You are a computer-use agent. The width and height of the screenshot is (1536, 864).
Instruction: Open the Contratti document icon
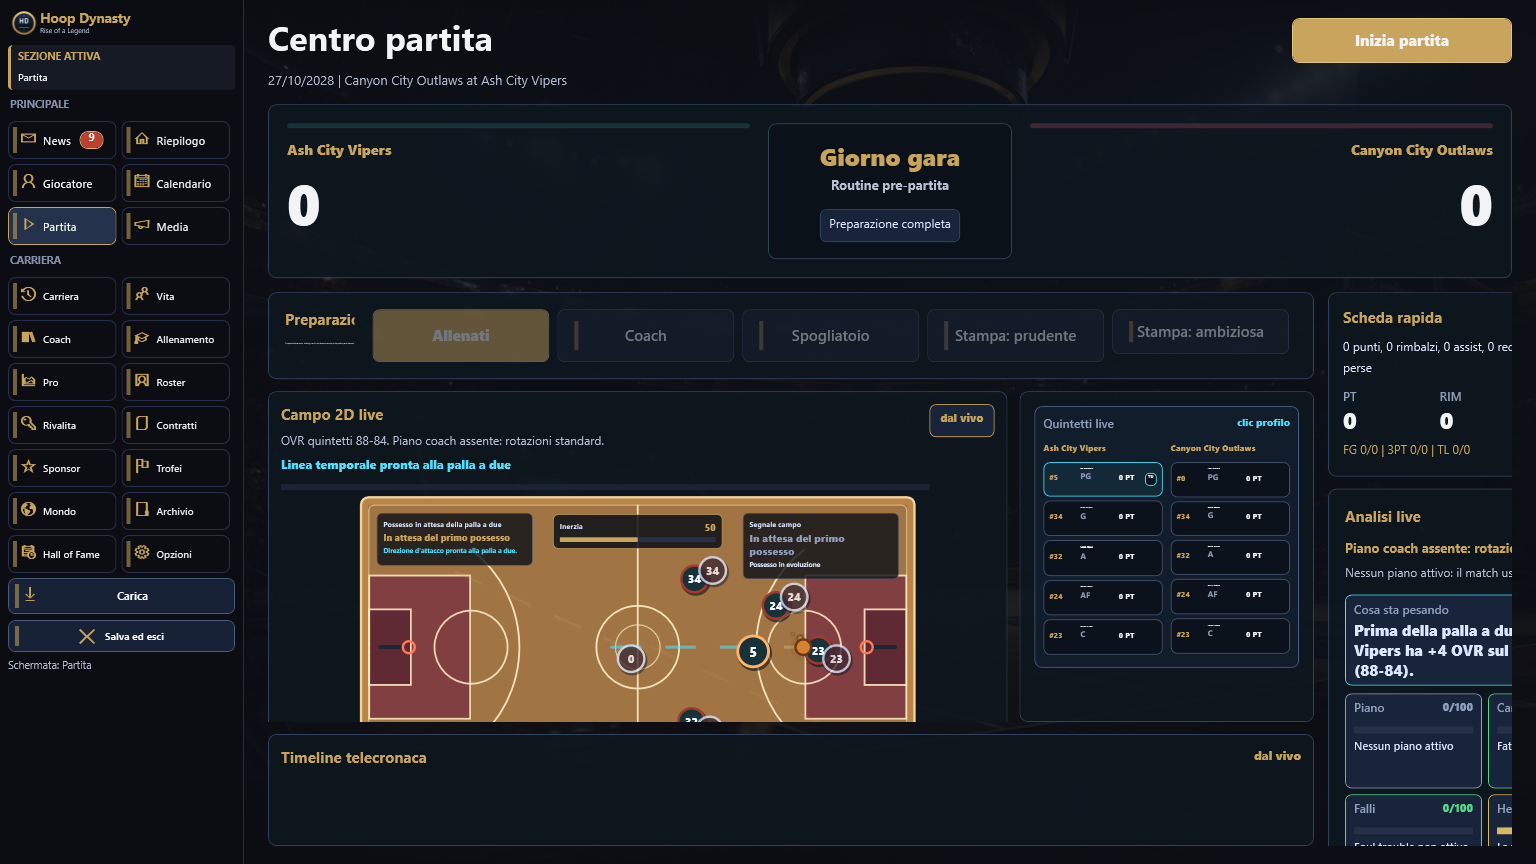point(142,424)
